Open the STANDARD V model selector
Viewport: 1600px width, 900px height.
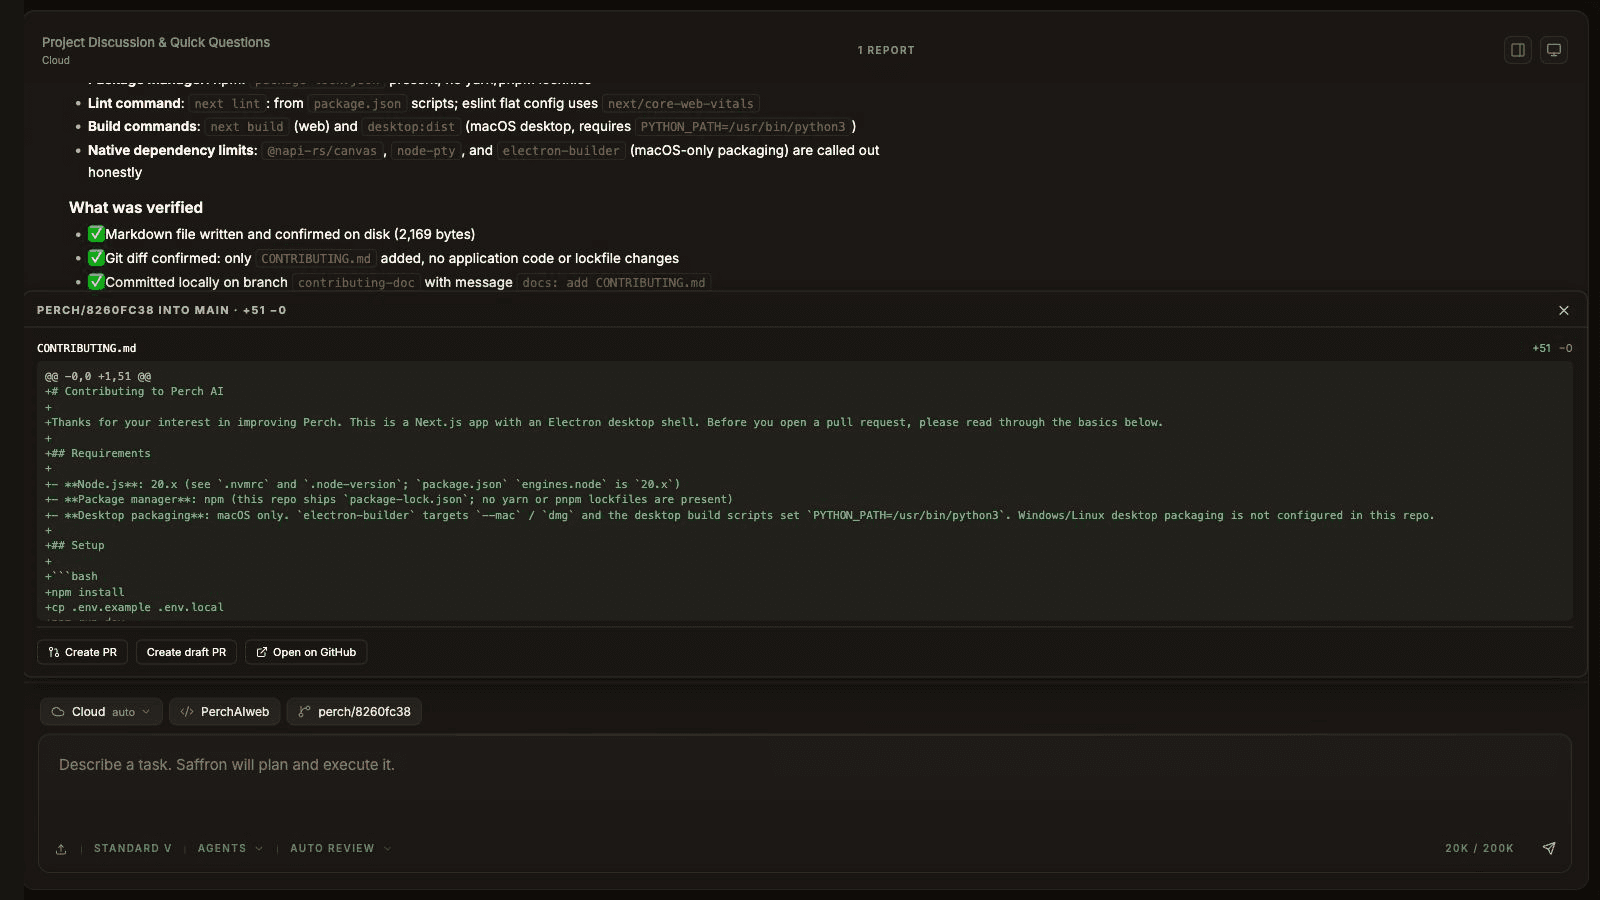pyautogui.click(x=133, y=848)
